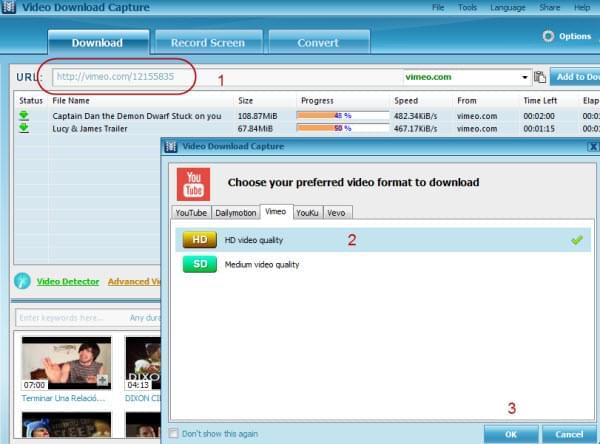Select the HD video quality option
This screenshot has height=444, width=600.
pyautogui.click(x=383, y=240)
